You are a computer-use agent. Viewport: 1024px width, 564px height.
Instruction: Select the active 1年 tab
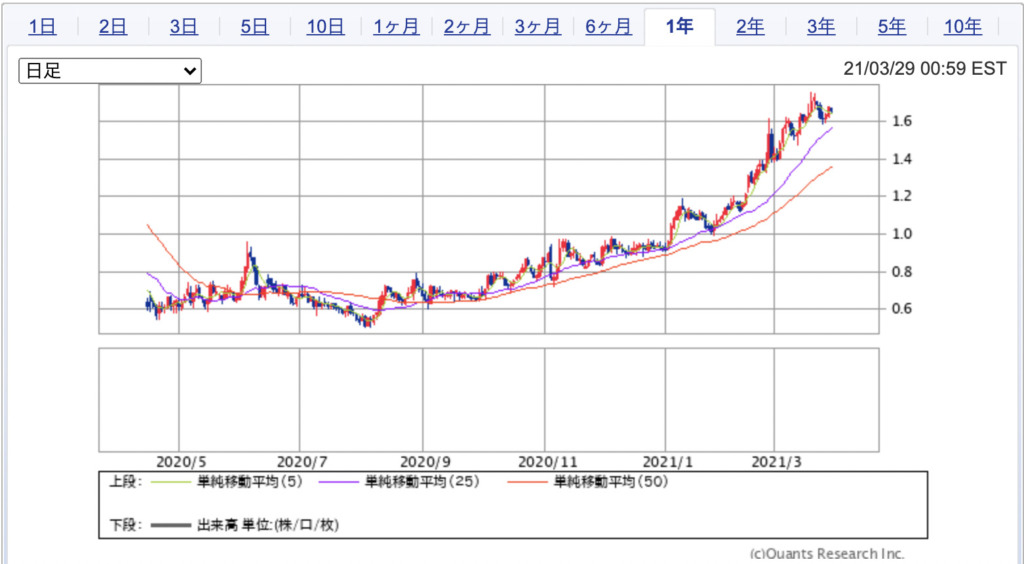[679, 27]
